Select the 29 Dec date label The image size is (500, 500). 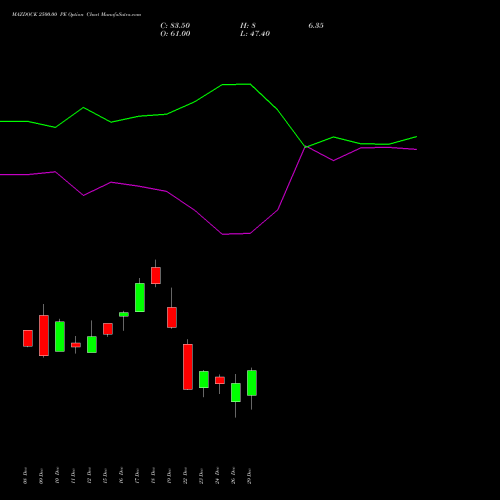(249, 476)
